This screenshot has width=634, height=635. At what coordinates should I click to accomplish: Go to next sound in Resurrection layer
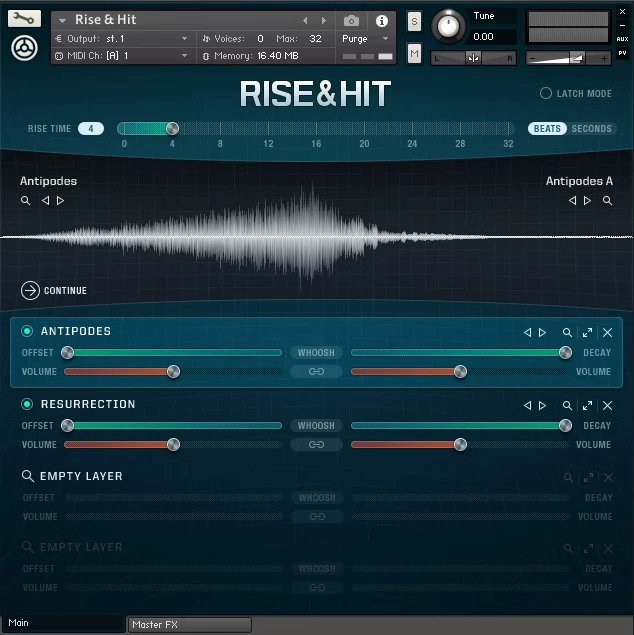coord(543,405)
